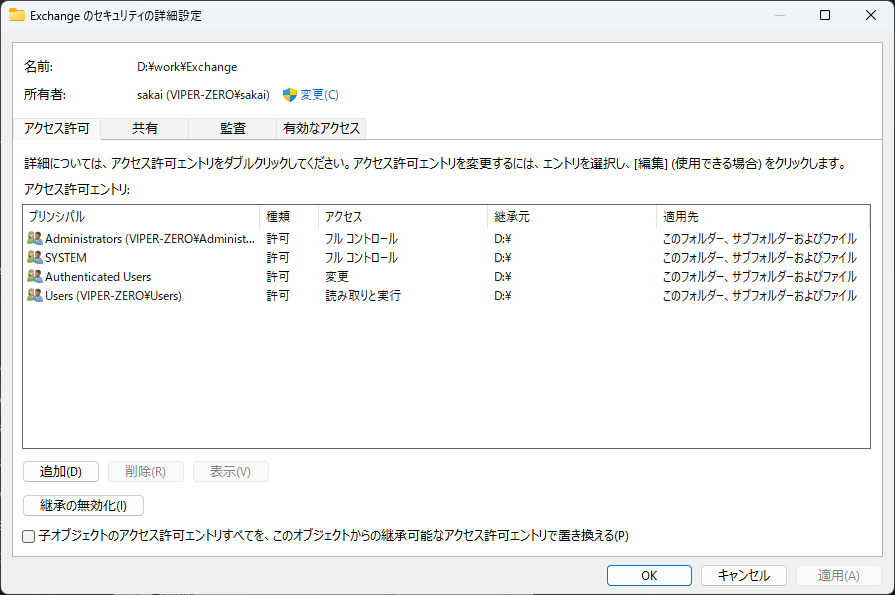Screen dimensions: 895x595
Task: Click owner name sakai (VIPER-ZERO¥sakai)
Action: tap(203, 95)
